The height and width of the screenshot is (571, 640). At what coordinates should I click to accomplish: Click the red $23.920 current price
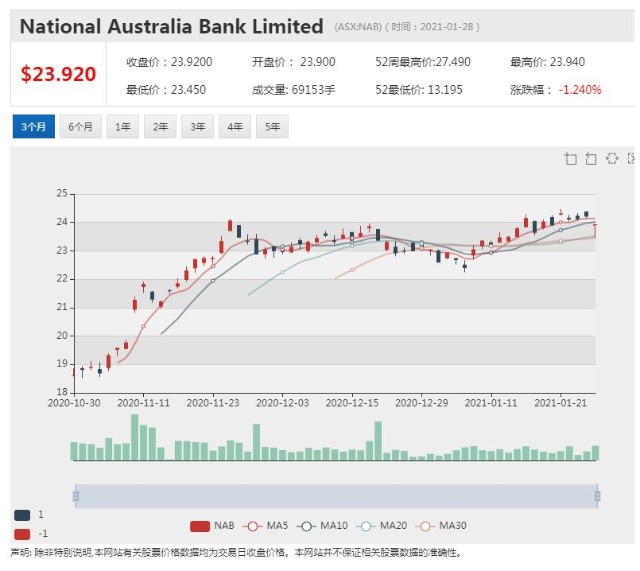pyautogui.click(x=58, y=74)
